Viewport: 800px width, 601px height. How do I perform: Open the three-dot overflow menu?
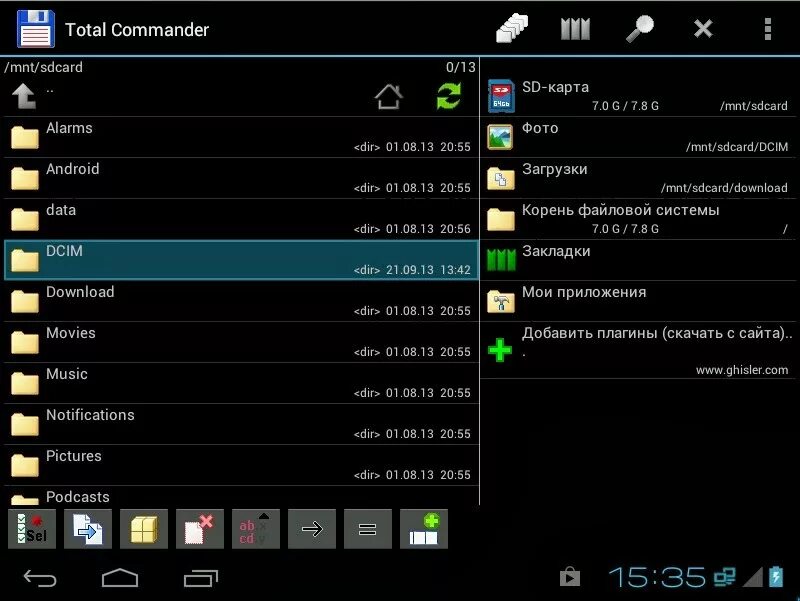(x=767, y=29)
